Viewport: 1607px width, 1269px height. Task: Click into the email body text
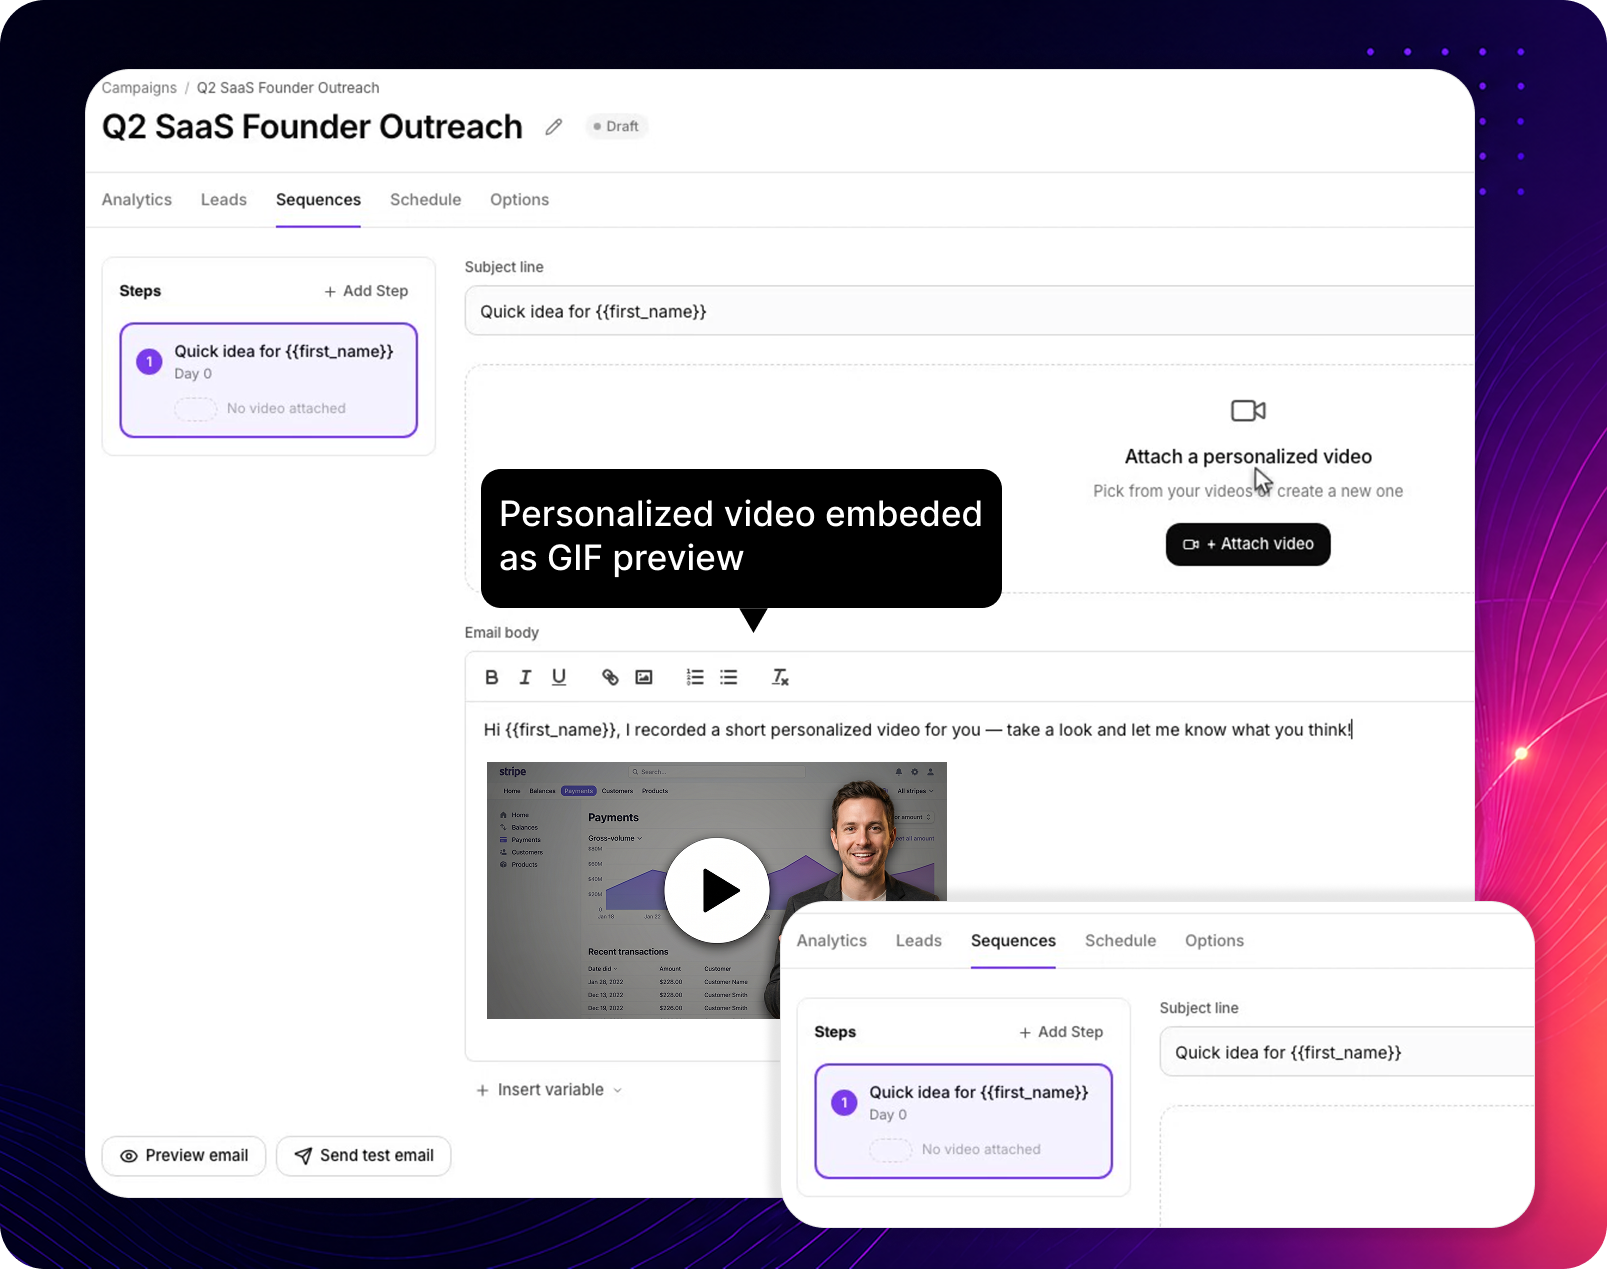coord(917,730)
